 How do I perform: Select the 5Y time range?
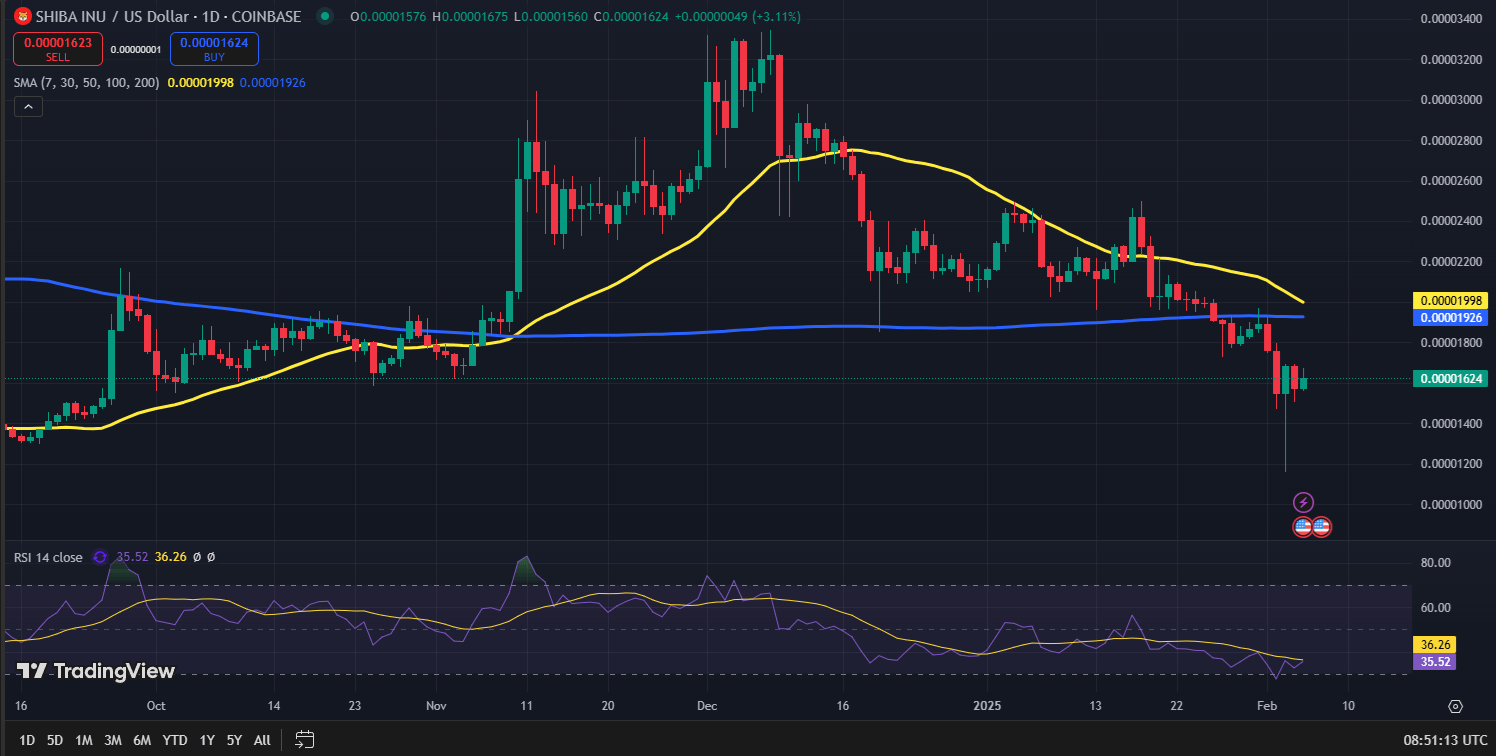point(234,740)
